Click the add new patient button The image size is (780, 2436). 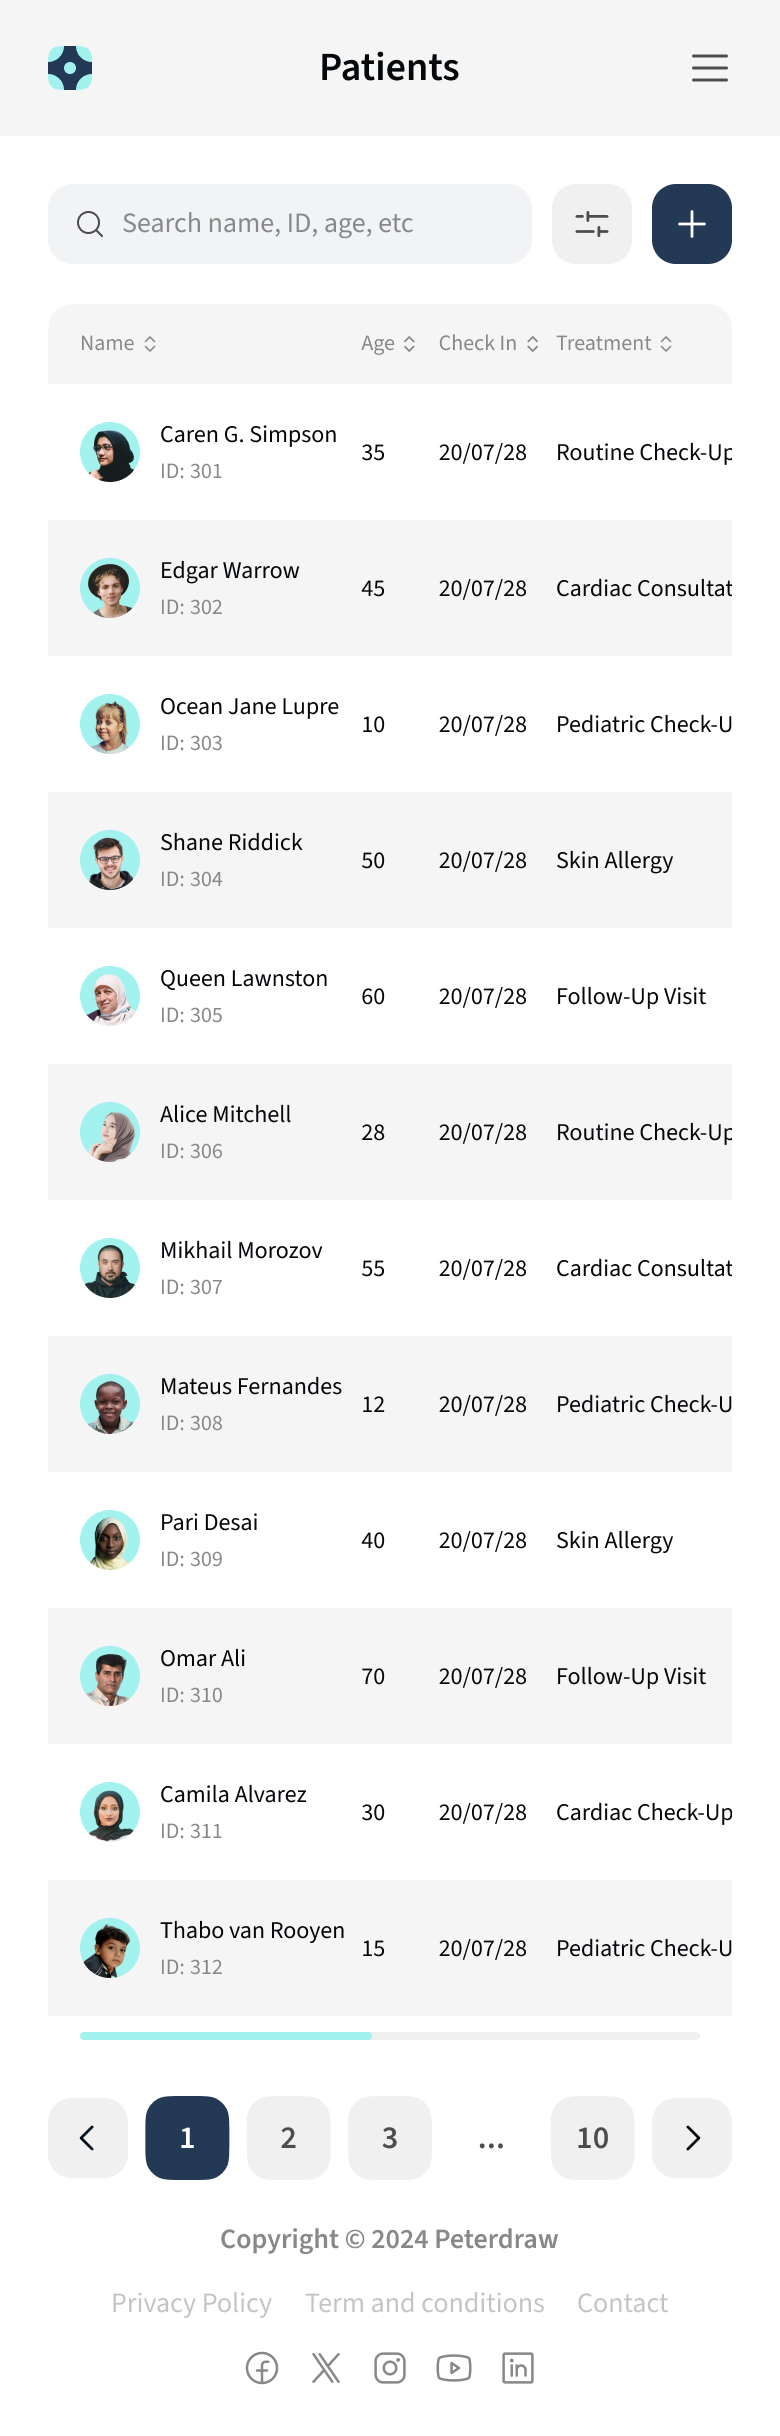pos(691,224)
